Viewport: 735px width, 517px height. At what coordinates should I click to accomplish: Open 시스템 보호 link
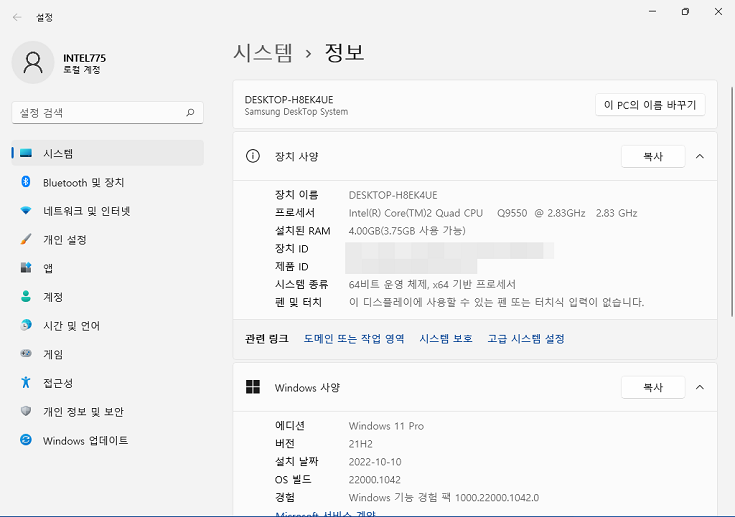pyautogui.click(x=446, y=338)
